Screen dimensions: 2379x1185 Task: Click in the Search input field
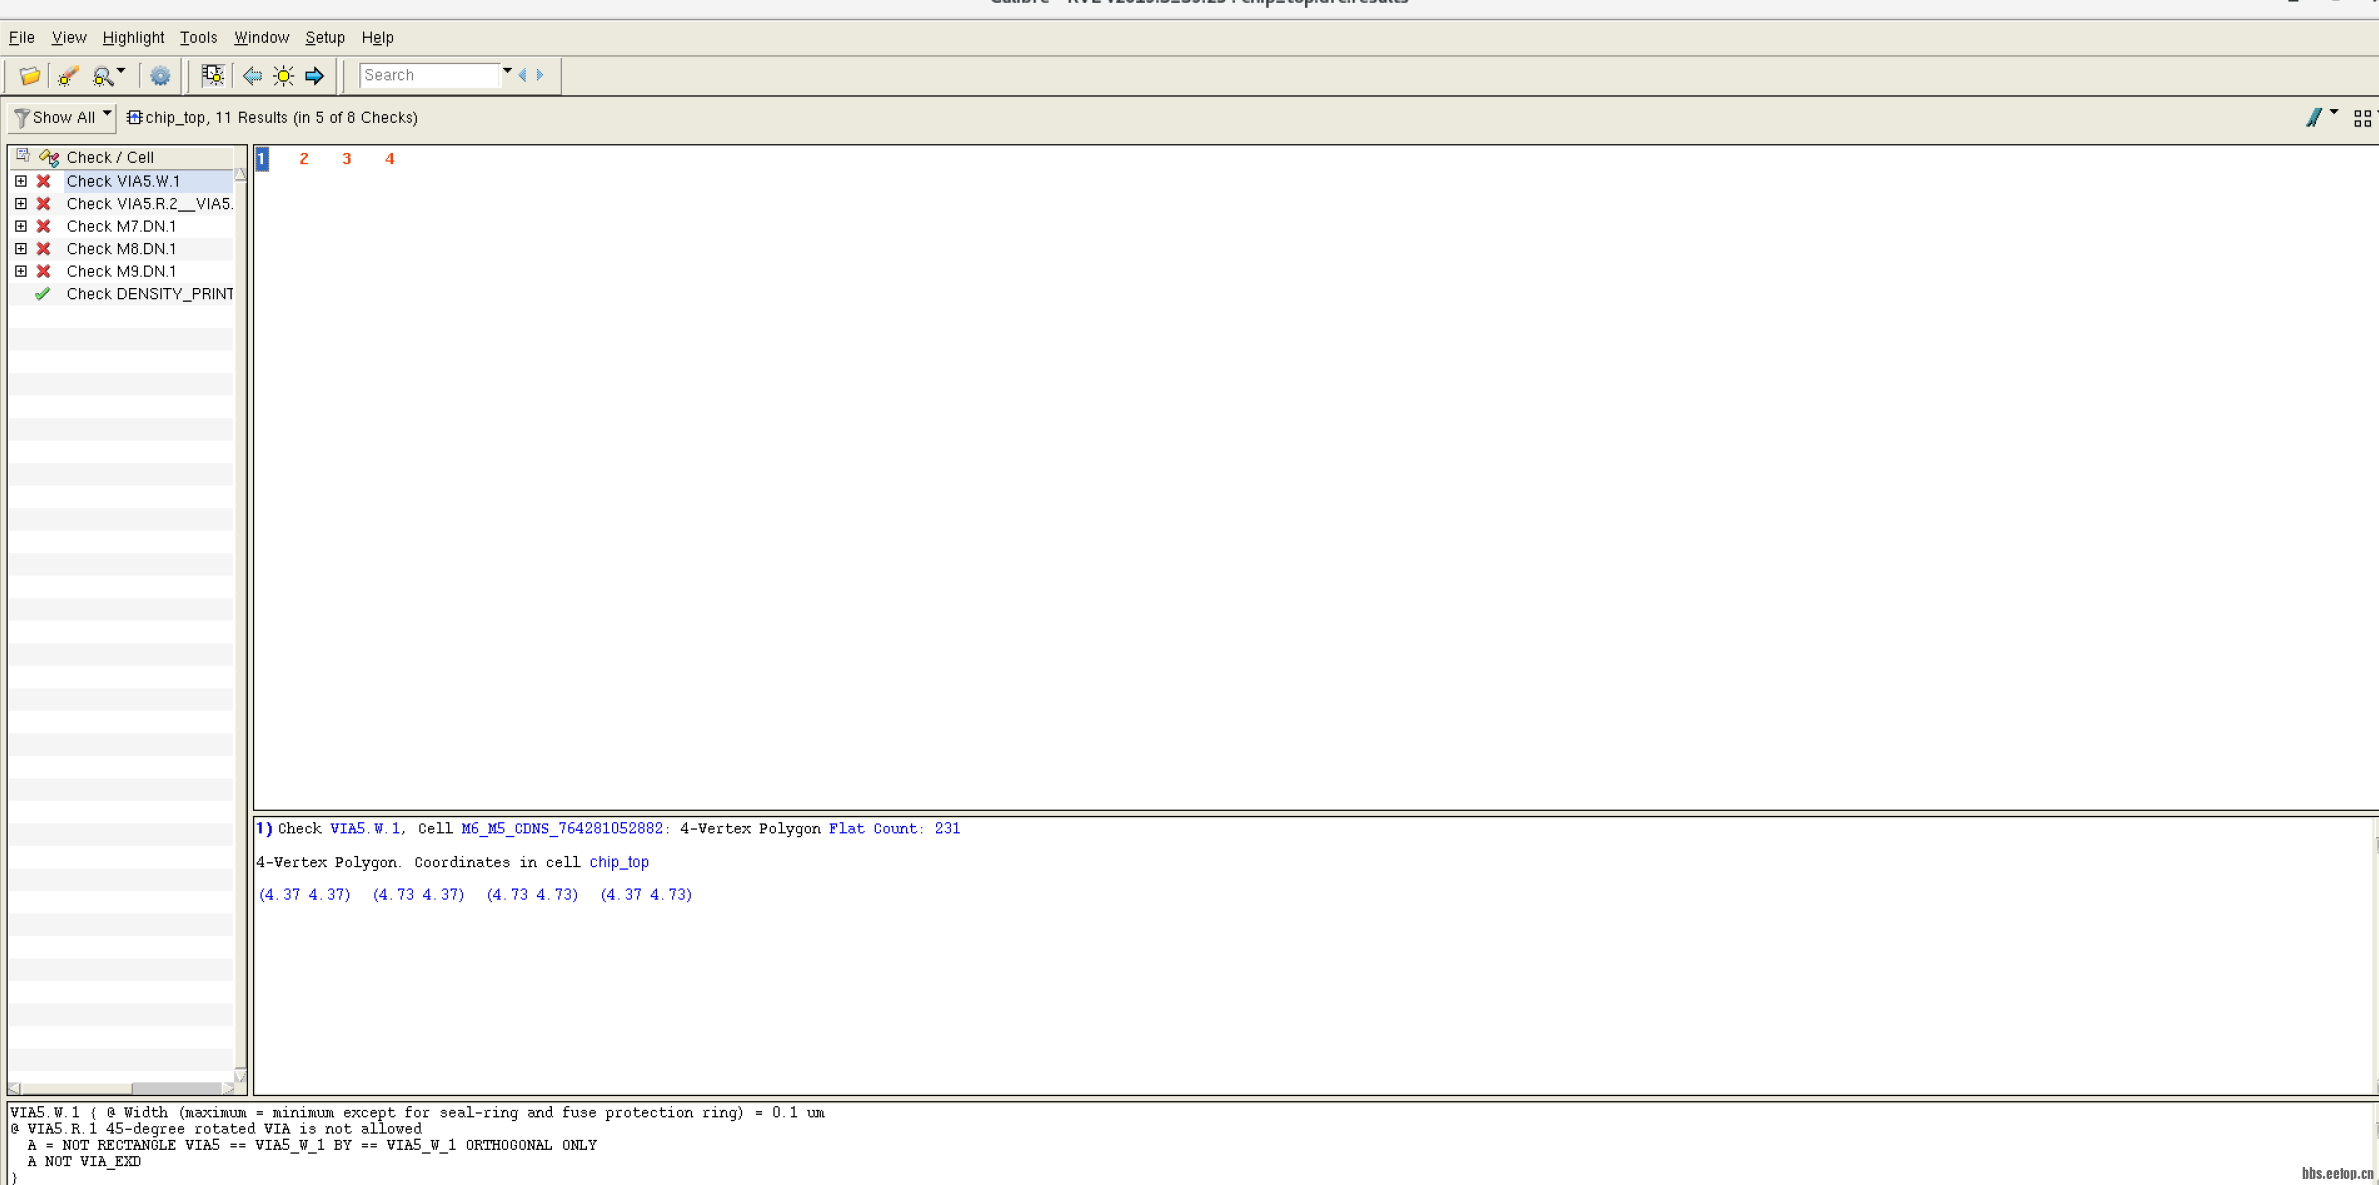(429, 75)
